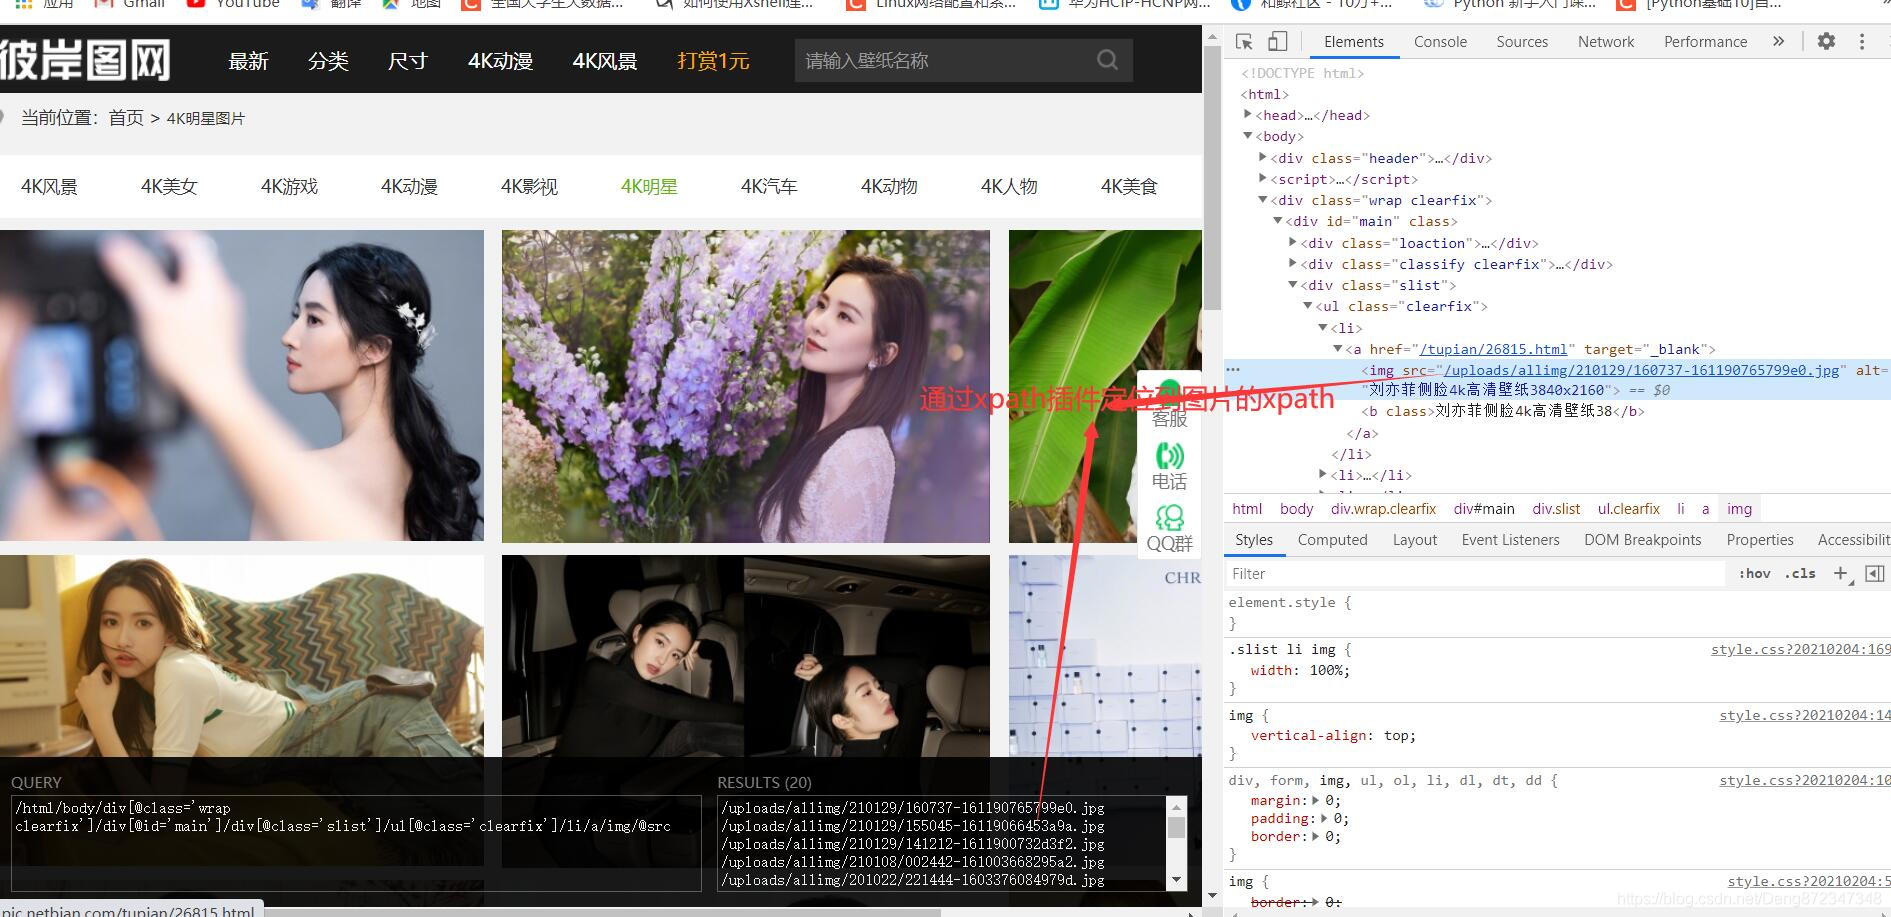Viewport: 1891px width, 917px height.
Task: Expand the div class loaction node
Action: pyautogui.click(x=1293, y=242)
